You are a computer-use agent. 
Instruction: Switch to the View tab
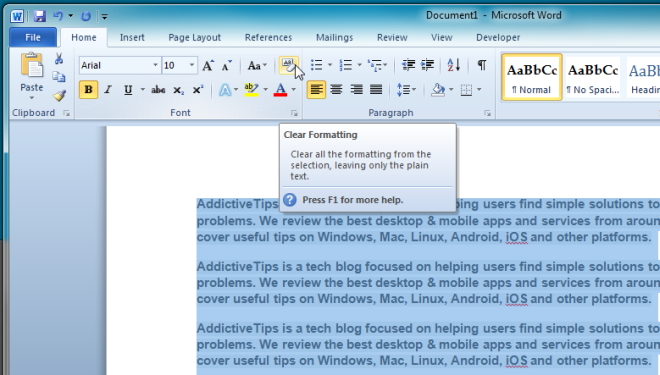click(x=442, y=37)
